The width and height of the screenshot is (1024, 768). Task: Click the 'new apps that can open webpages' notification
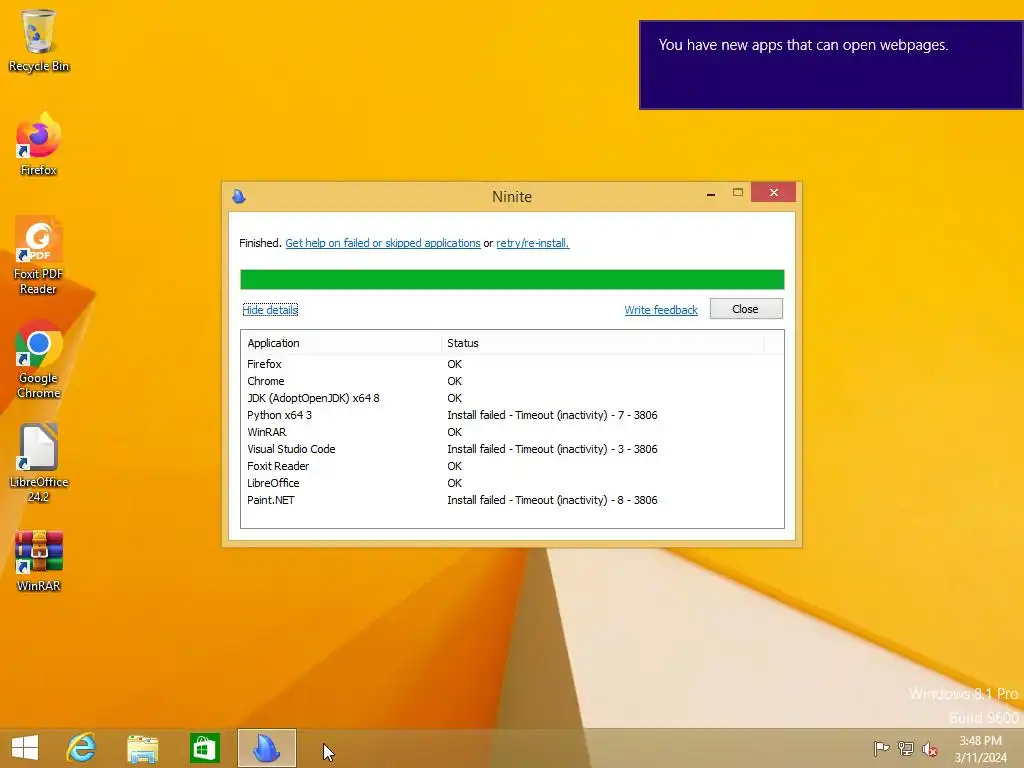tap(831, 65)
